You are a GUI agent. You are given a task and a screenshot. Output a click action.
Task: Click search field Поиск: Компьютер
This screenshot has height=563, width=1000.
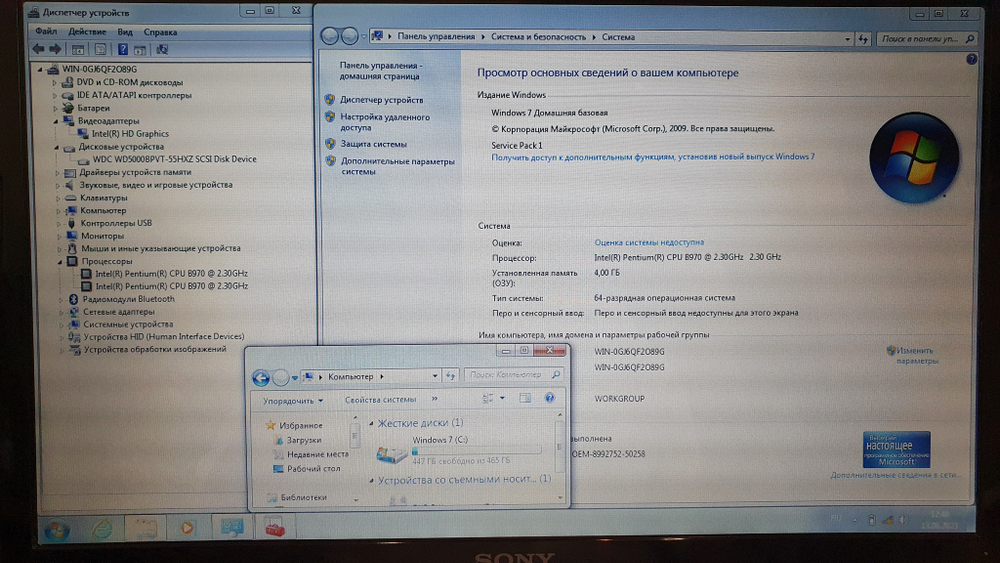[513, 375]
